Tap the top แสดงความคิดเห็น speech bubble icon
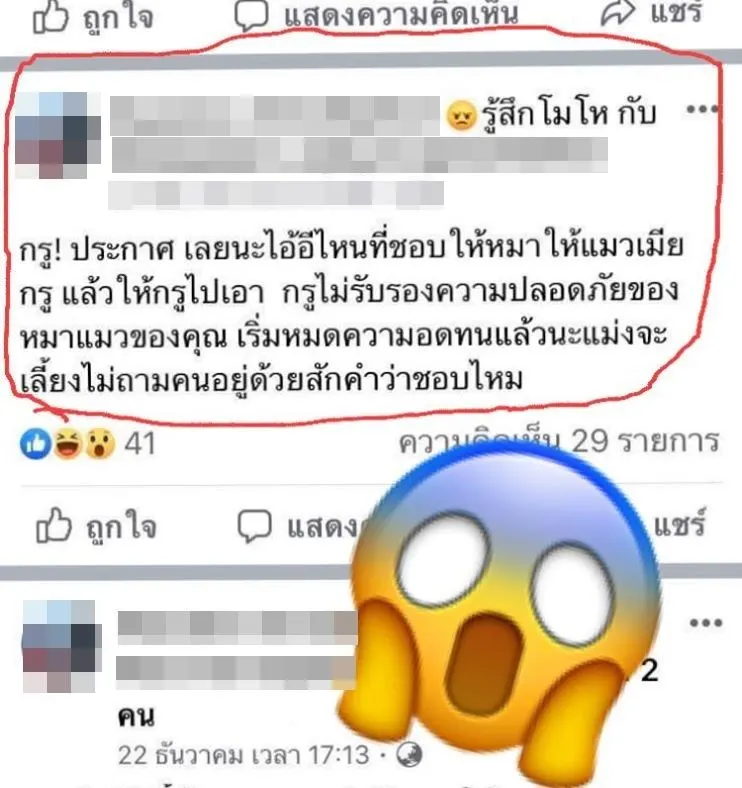The image size is (742, 788). [251, 15]
